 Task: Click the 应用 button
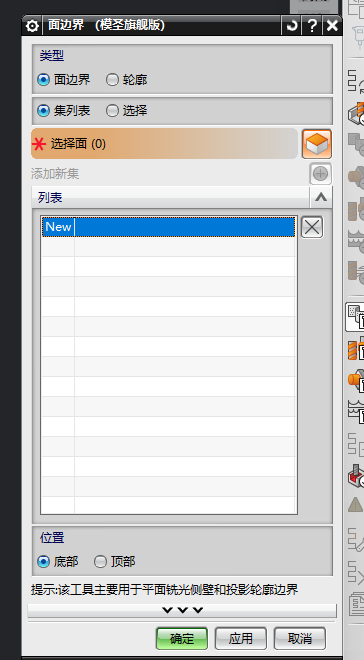coord(241,639)
